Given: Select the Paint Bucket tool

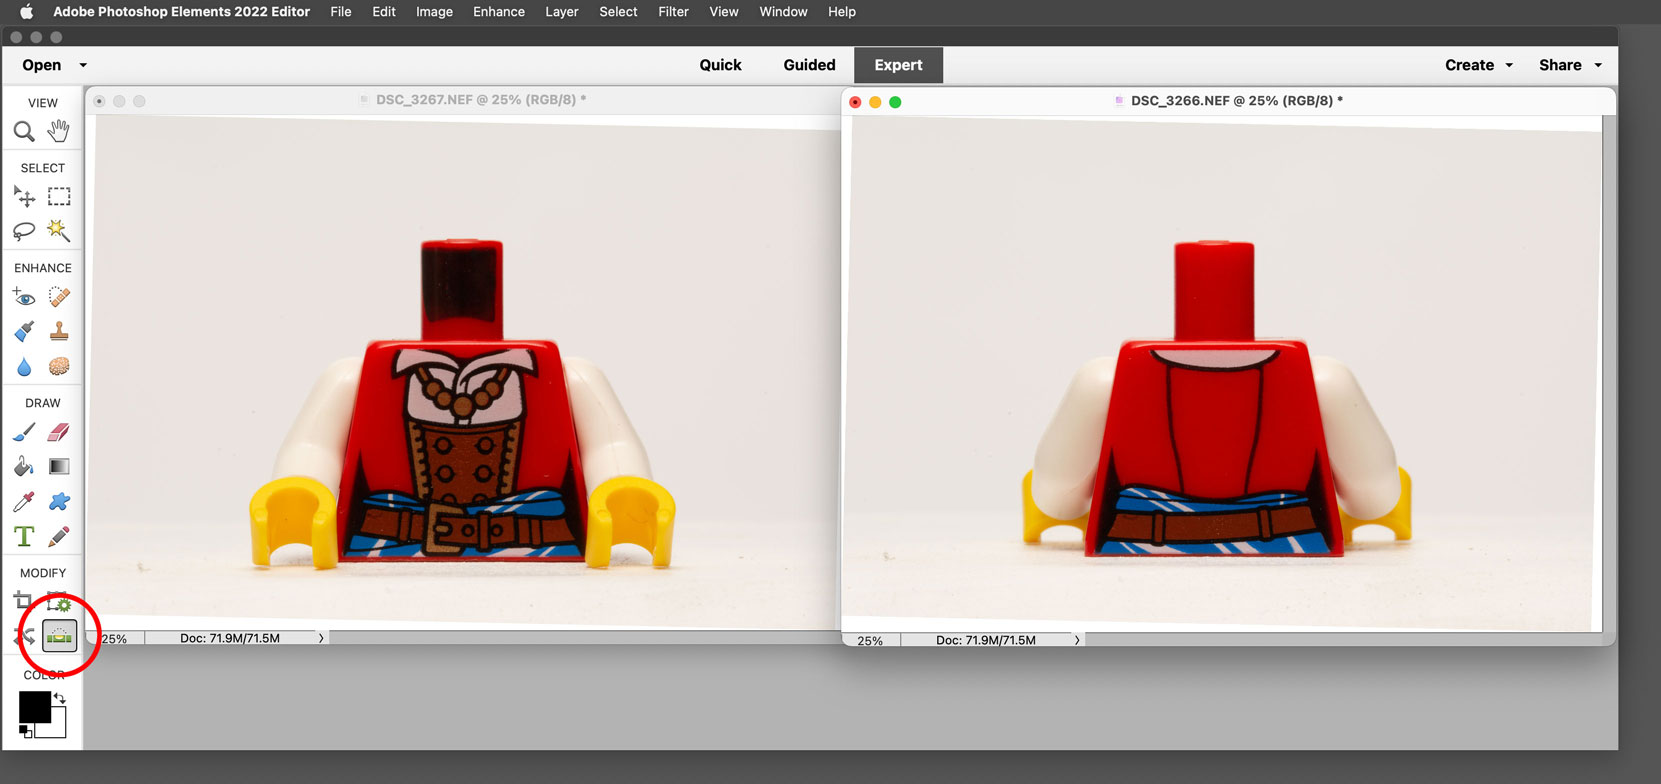Looking at the screenshot, I should [x=24, y=466].
